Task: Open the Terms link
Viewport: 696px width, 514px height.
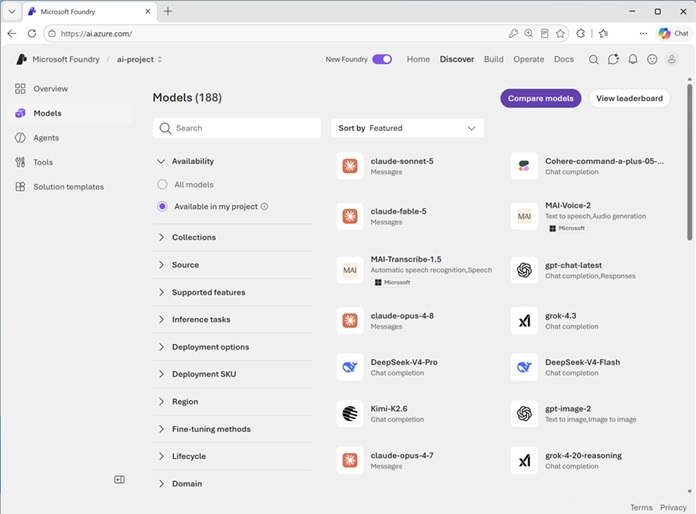Action: [641, 507]
